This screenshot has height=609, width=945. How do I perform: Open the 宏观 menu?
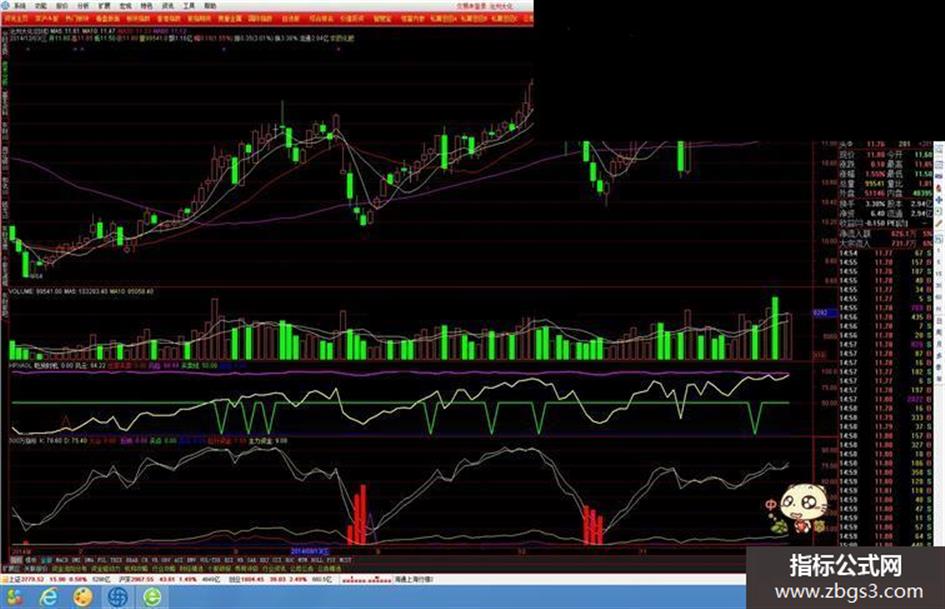125,5
